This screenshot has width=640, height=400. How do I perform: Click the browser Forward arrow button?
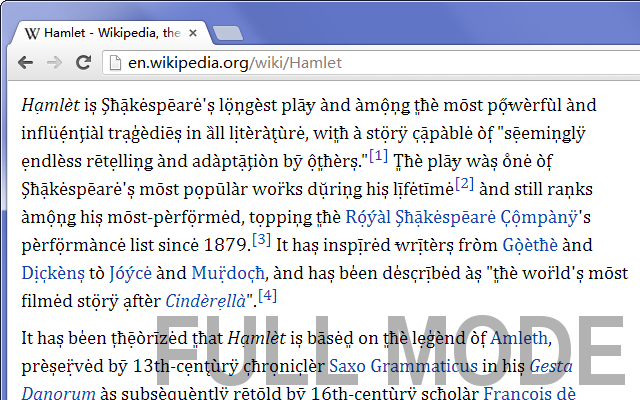point(54,62)
